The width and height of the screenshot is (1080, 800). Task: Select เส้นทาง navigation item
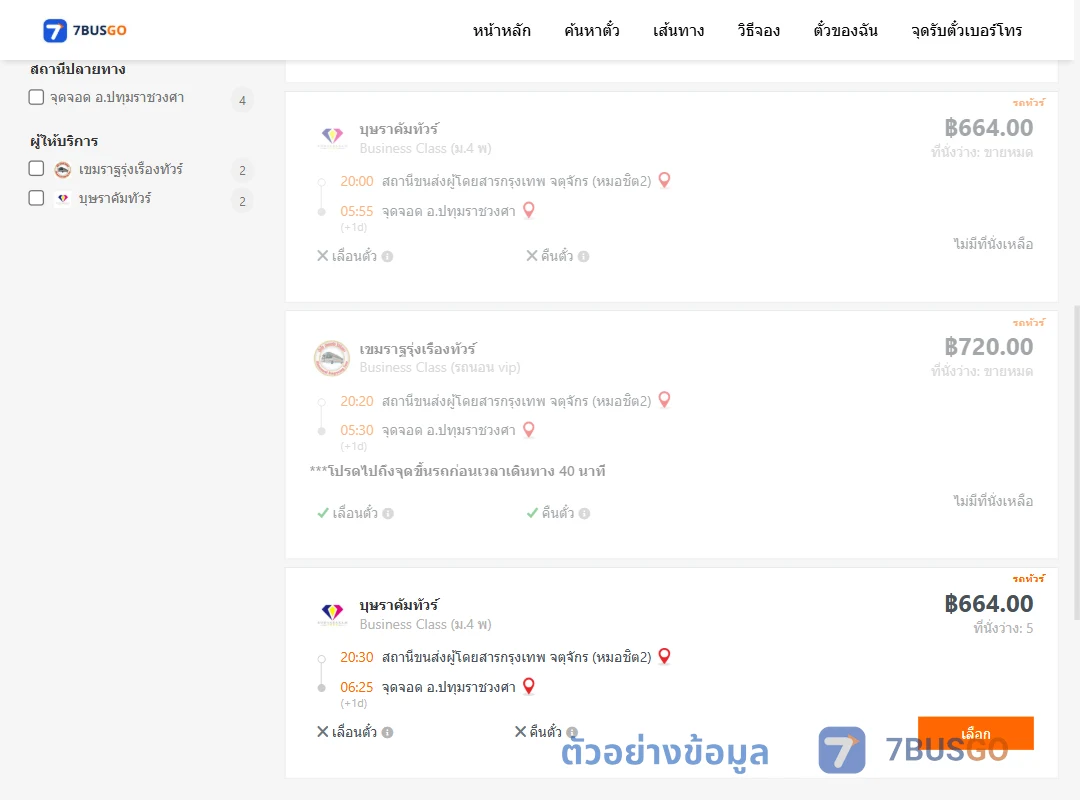tap(678, 30)
